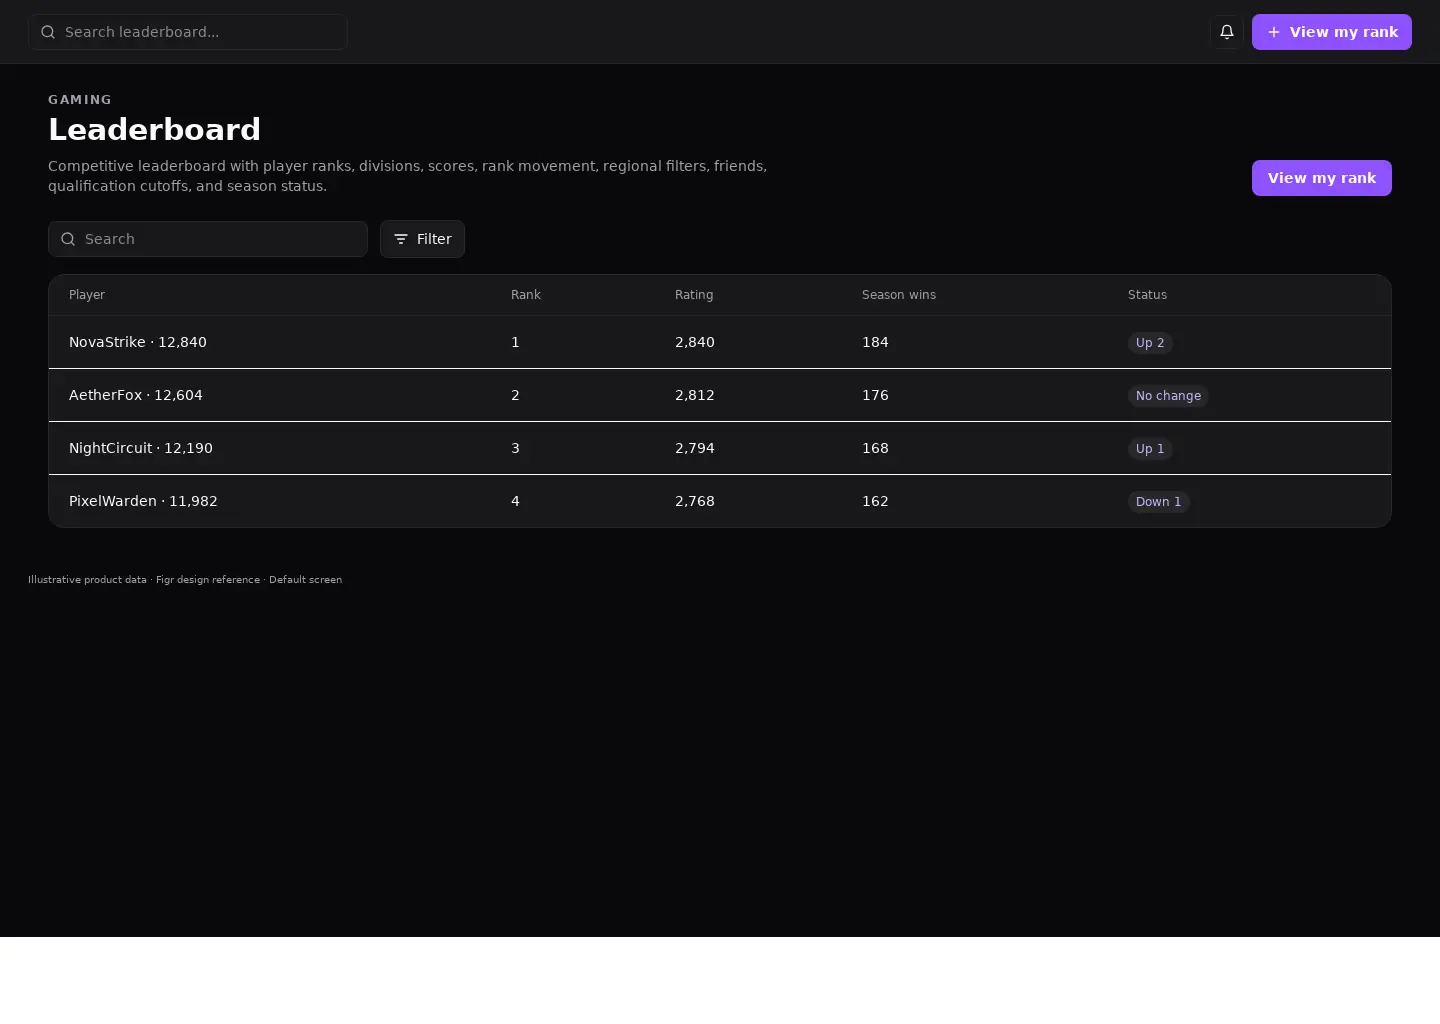Click the "GAMING" section label
The height and width of the screenshot is (1024, 1440).
click(80, 100)
